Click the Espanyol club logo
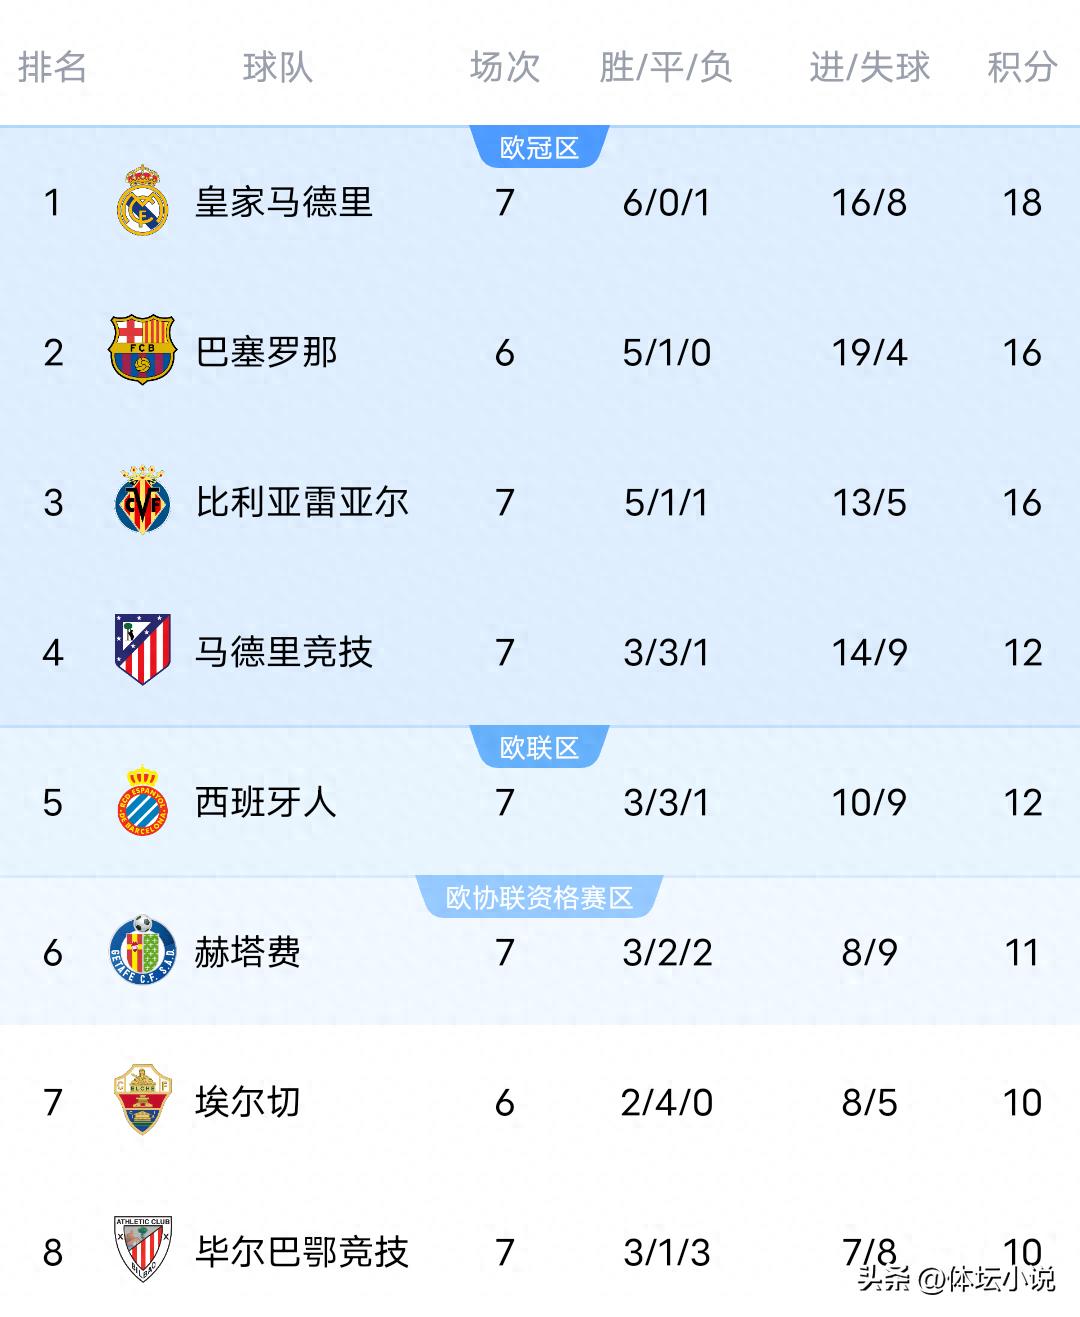1080x1317 pixels. pos(143,801)
